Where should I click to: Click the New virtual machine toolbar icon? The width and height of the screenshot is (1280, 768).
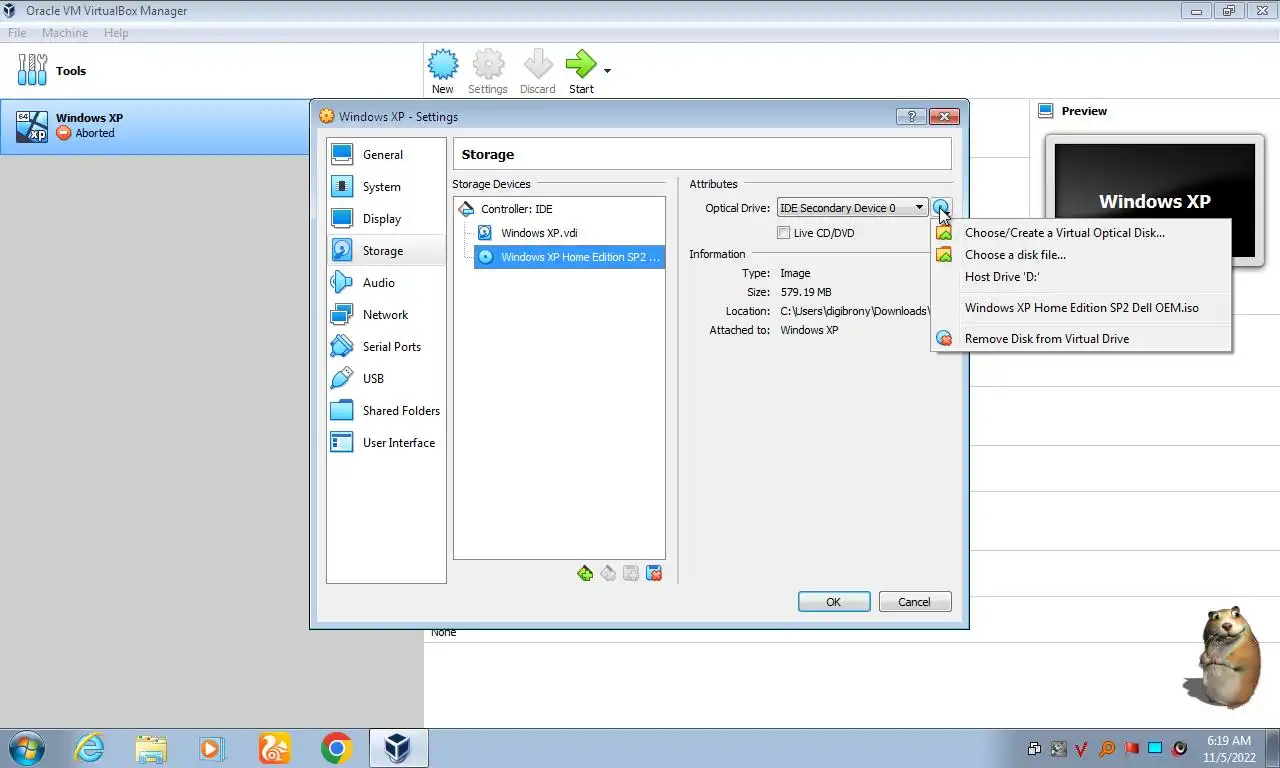(443, 65)
